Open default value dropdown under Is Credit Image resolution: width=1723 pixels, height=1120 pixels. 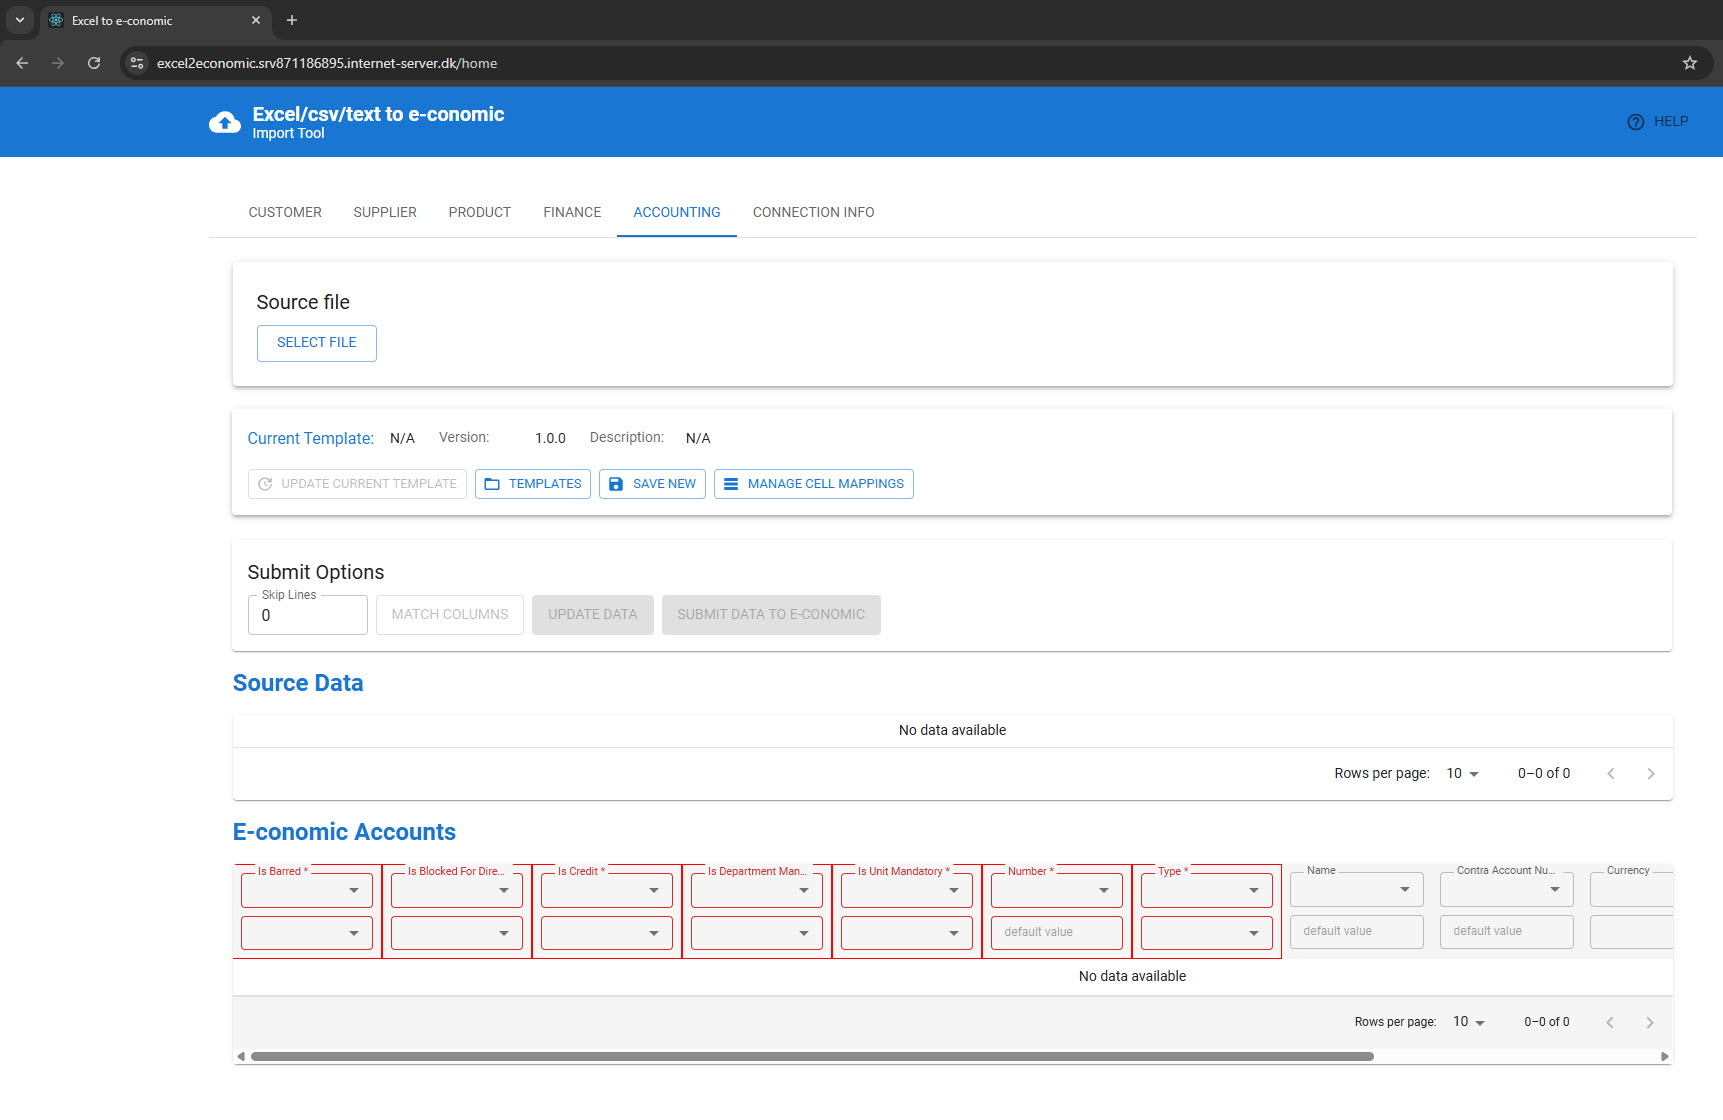[x=607, y=933]
